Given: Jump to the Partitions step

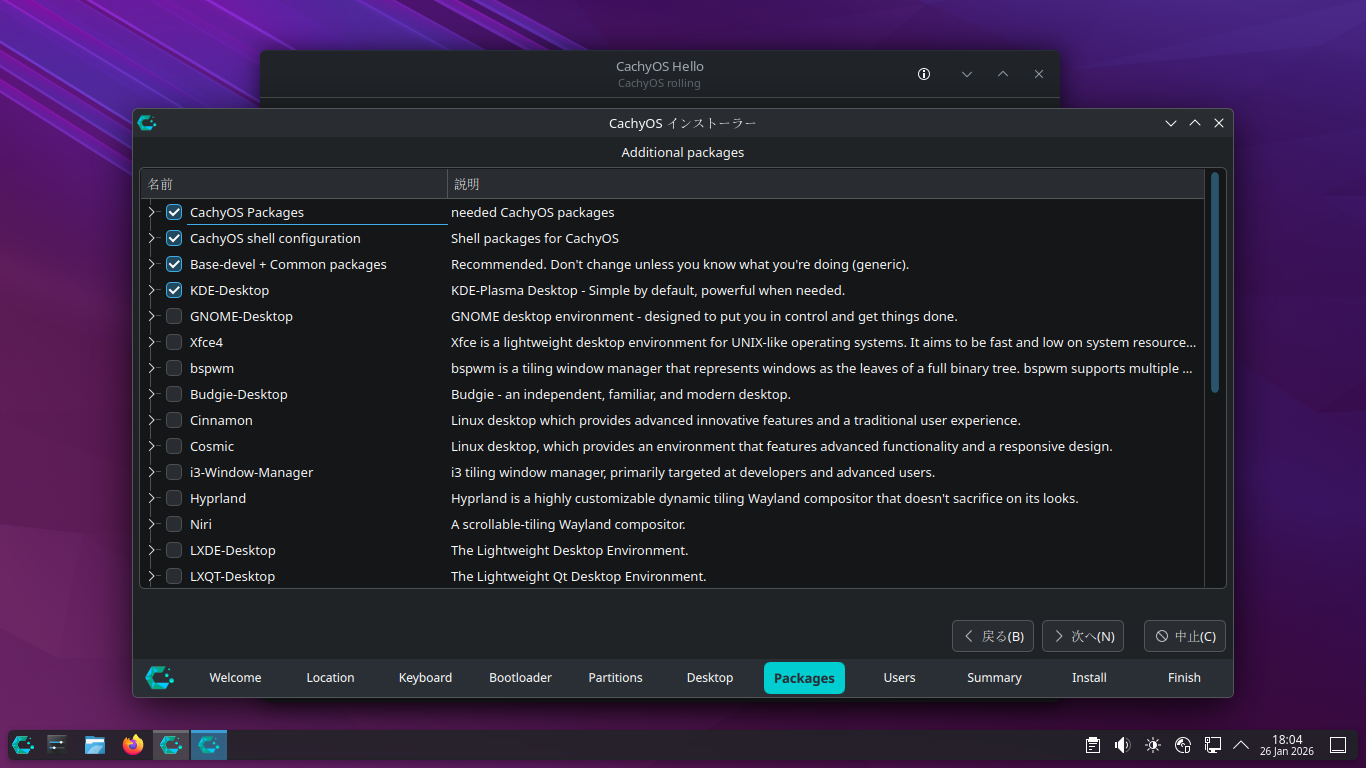Looking at the screenshot, I should tap(615, 678).
